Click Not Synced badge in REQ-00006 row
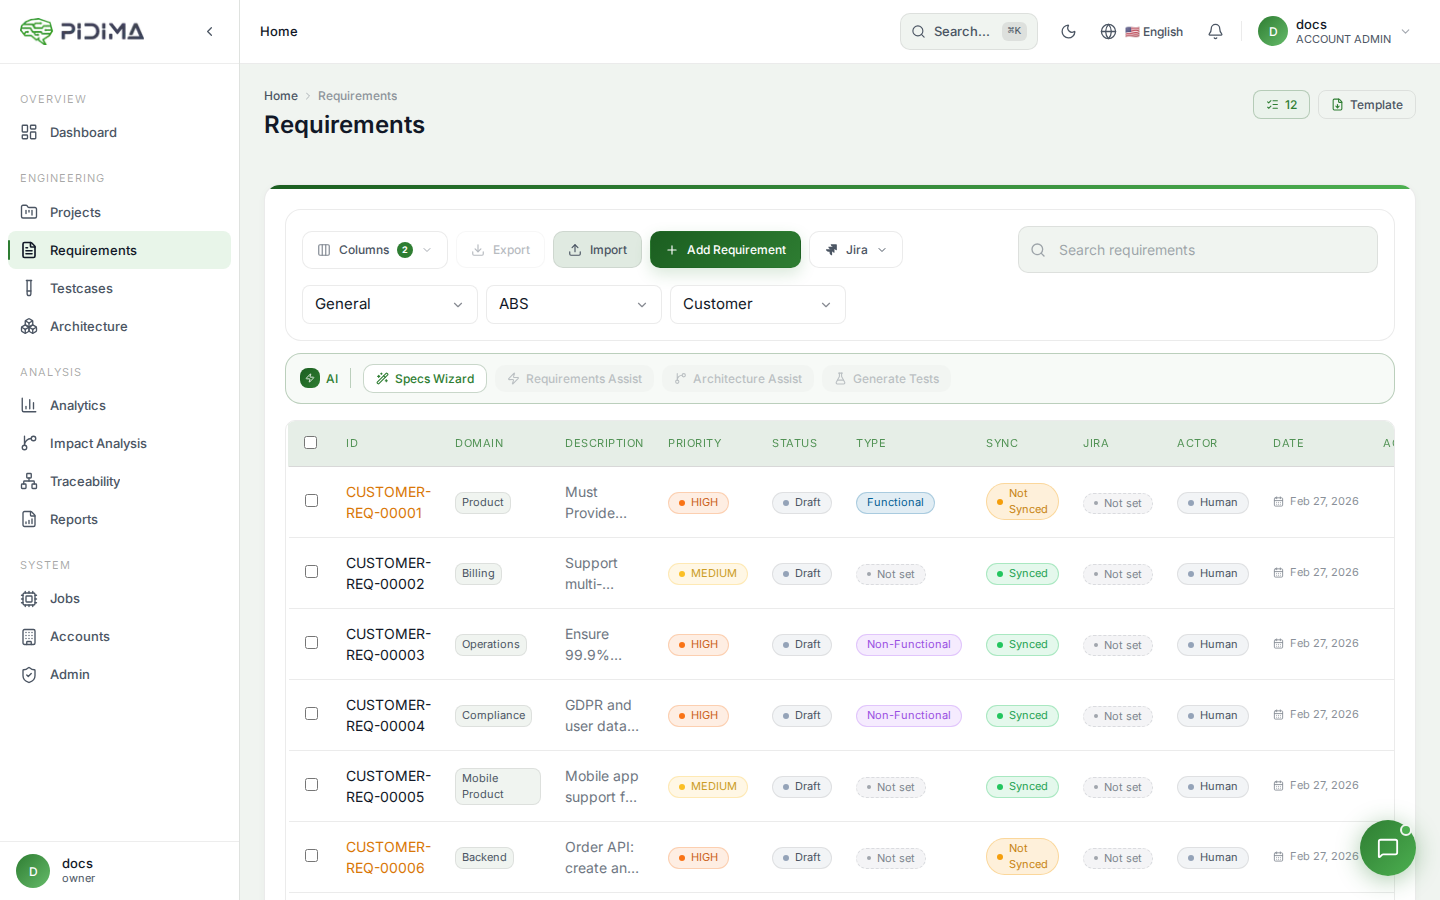The image size is (1440, 900). [1022, 857]
